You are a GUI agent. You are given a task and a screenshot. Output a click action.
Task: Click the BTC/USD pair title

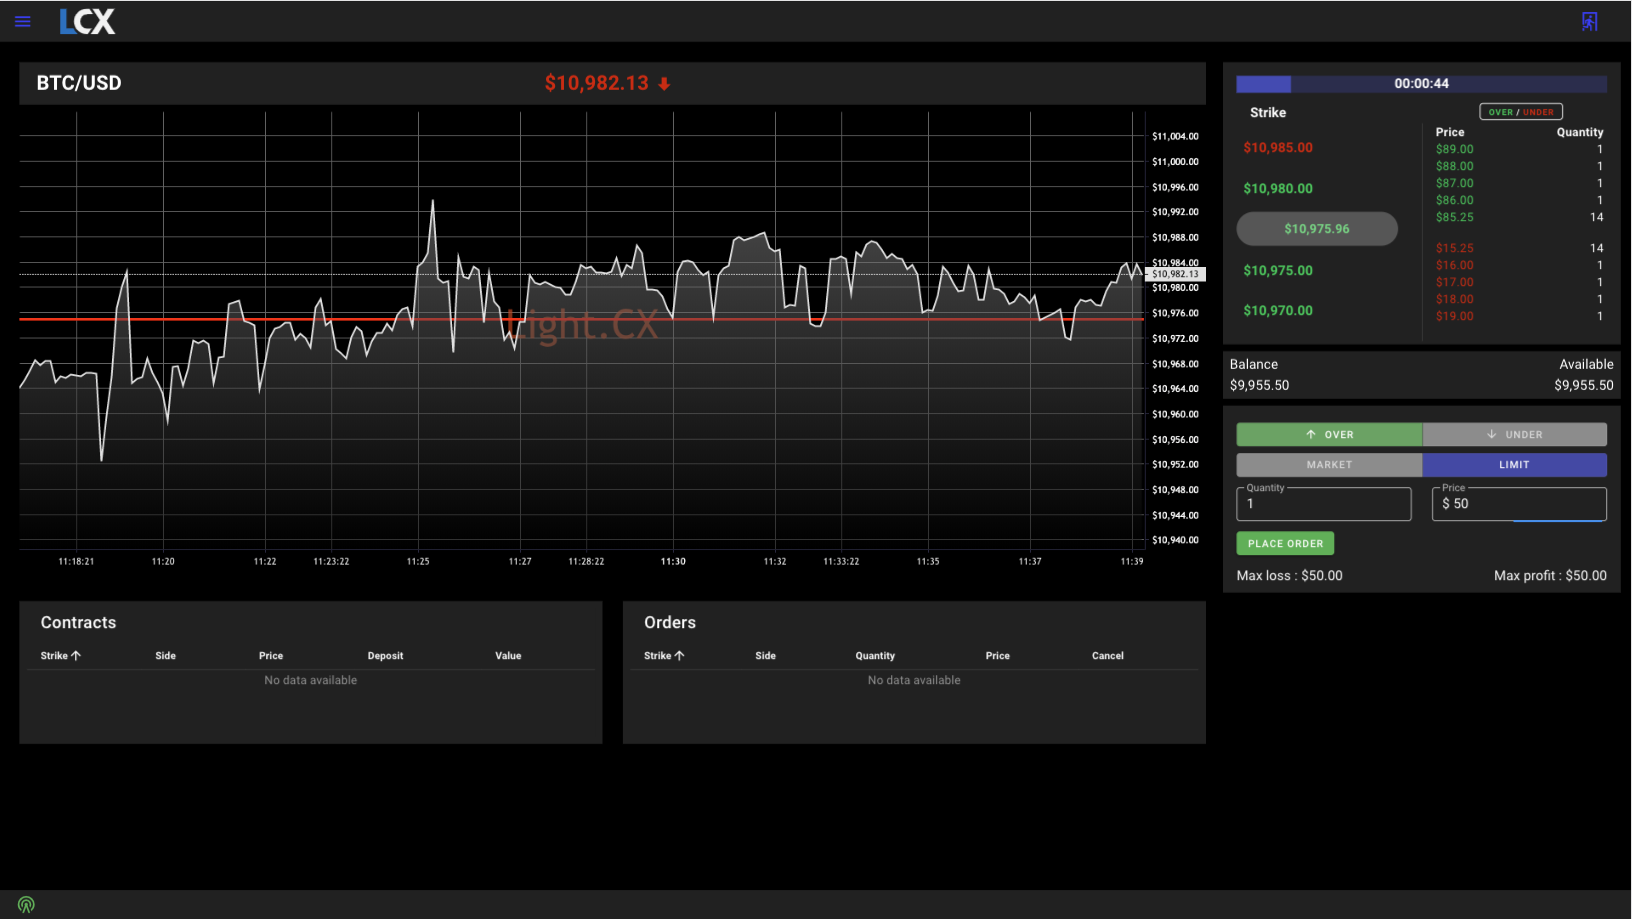[x=79, y=83]
